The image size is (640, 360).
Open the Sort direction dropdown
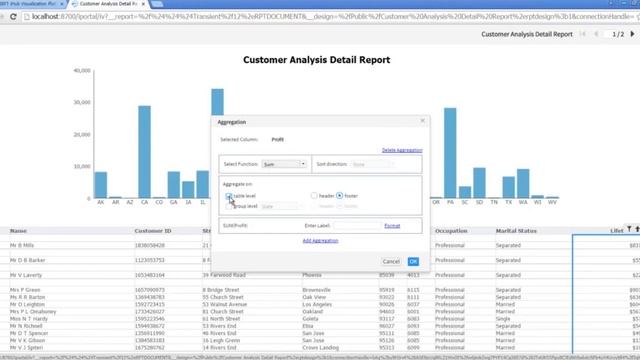pyautogui.click(x=373, y=164)
